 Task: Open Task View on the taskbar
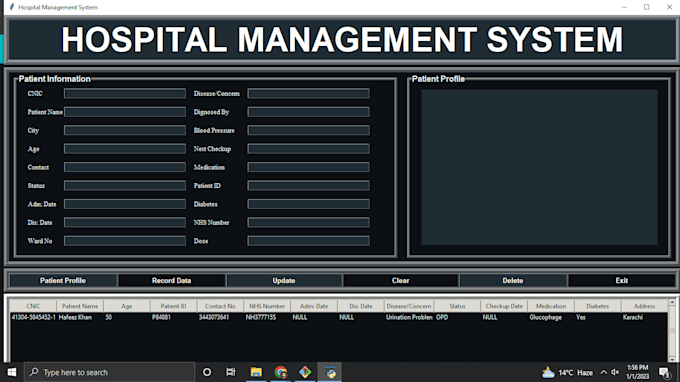(x=231, y=372)
